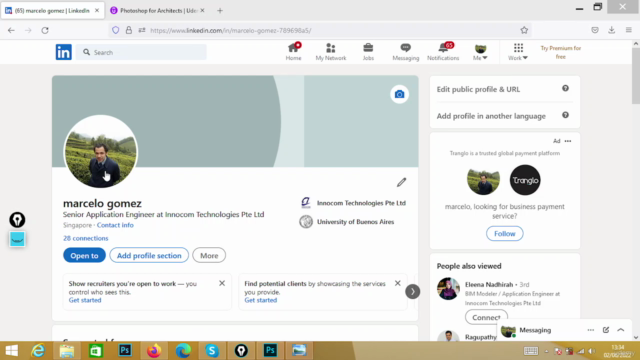Click the shield tracking protection icon
This screenshot has width=640, height=360.
pyautogui.click(x=116, y=30)
